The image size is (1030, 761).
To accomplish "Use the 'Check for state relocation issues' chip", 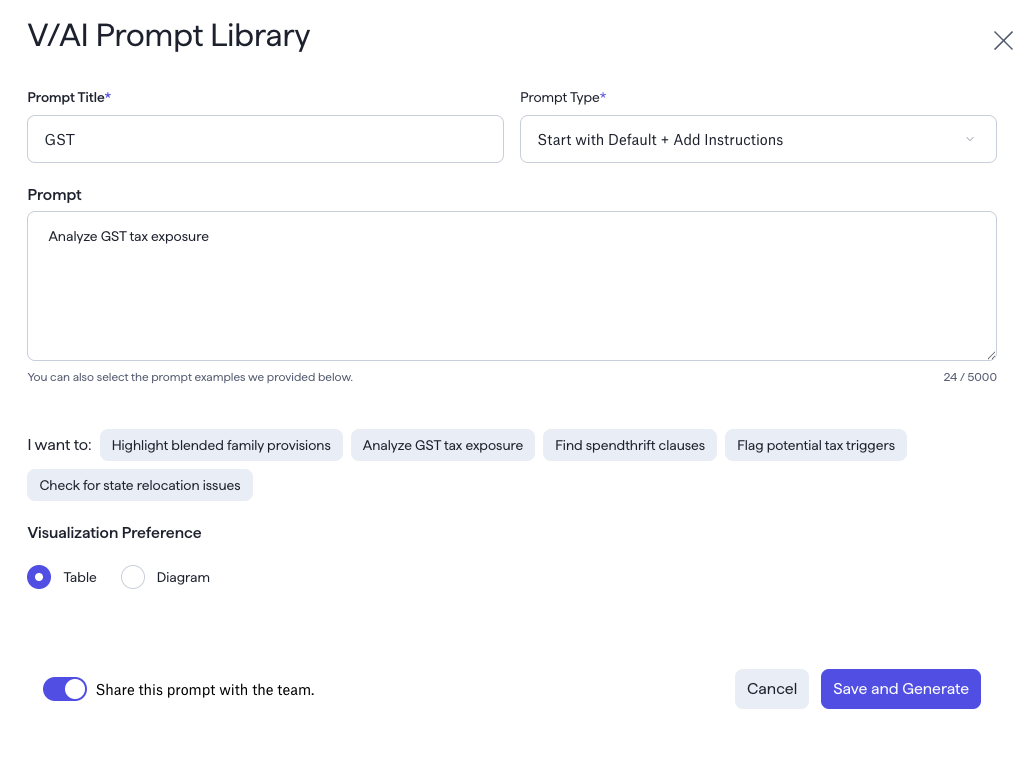I will coord(140,485).
